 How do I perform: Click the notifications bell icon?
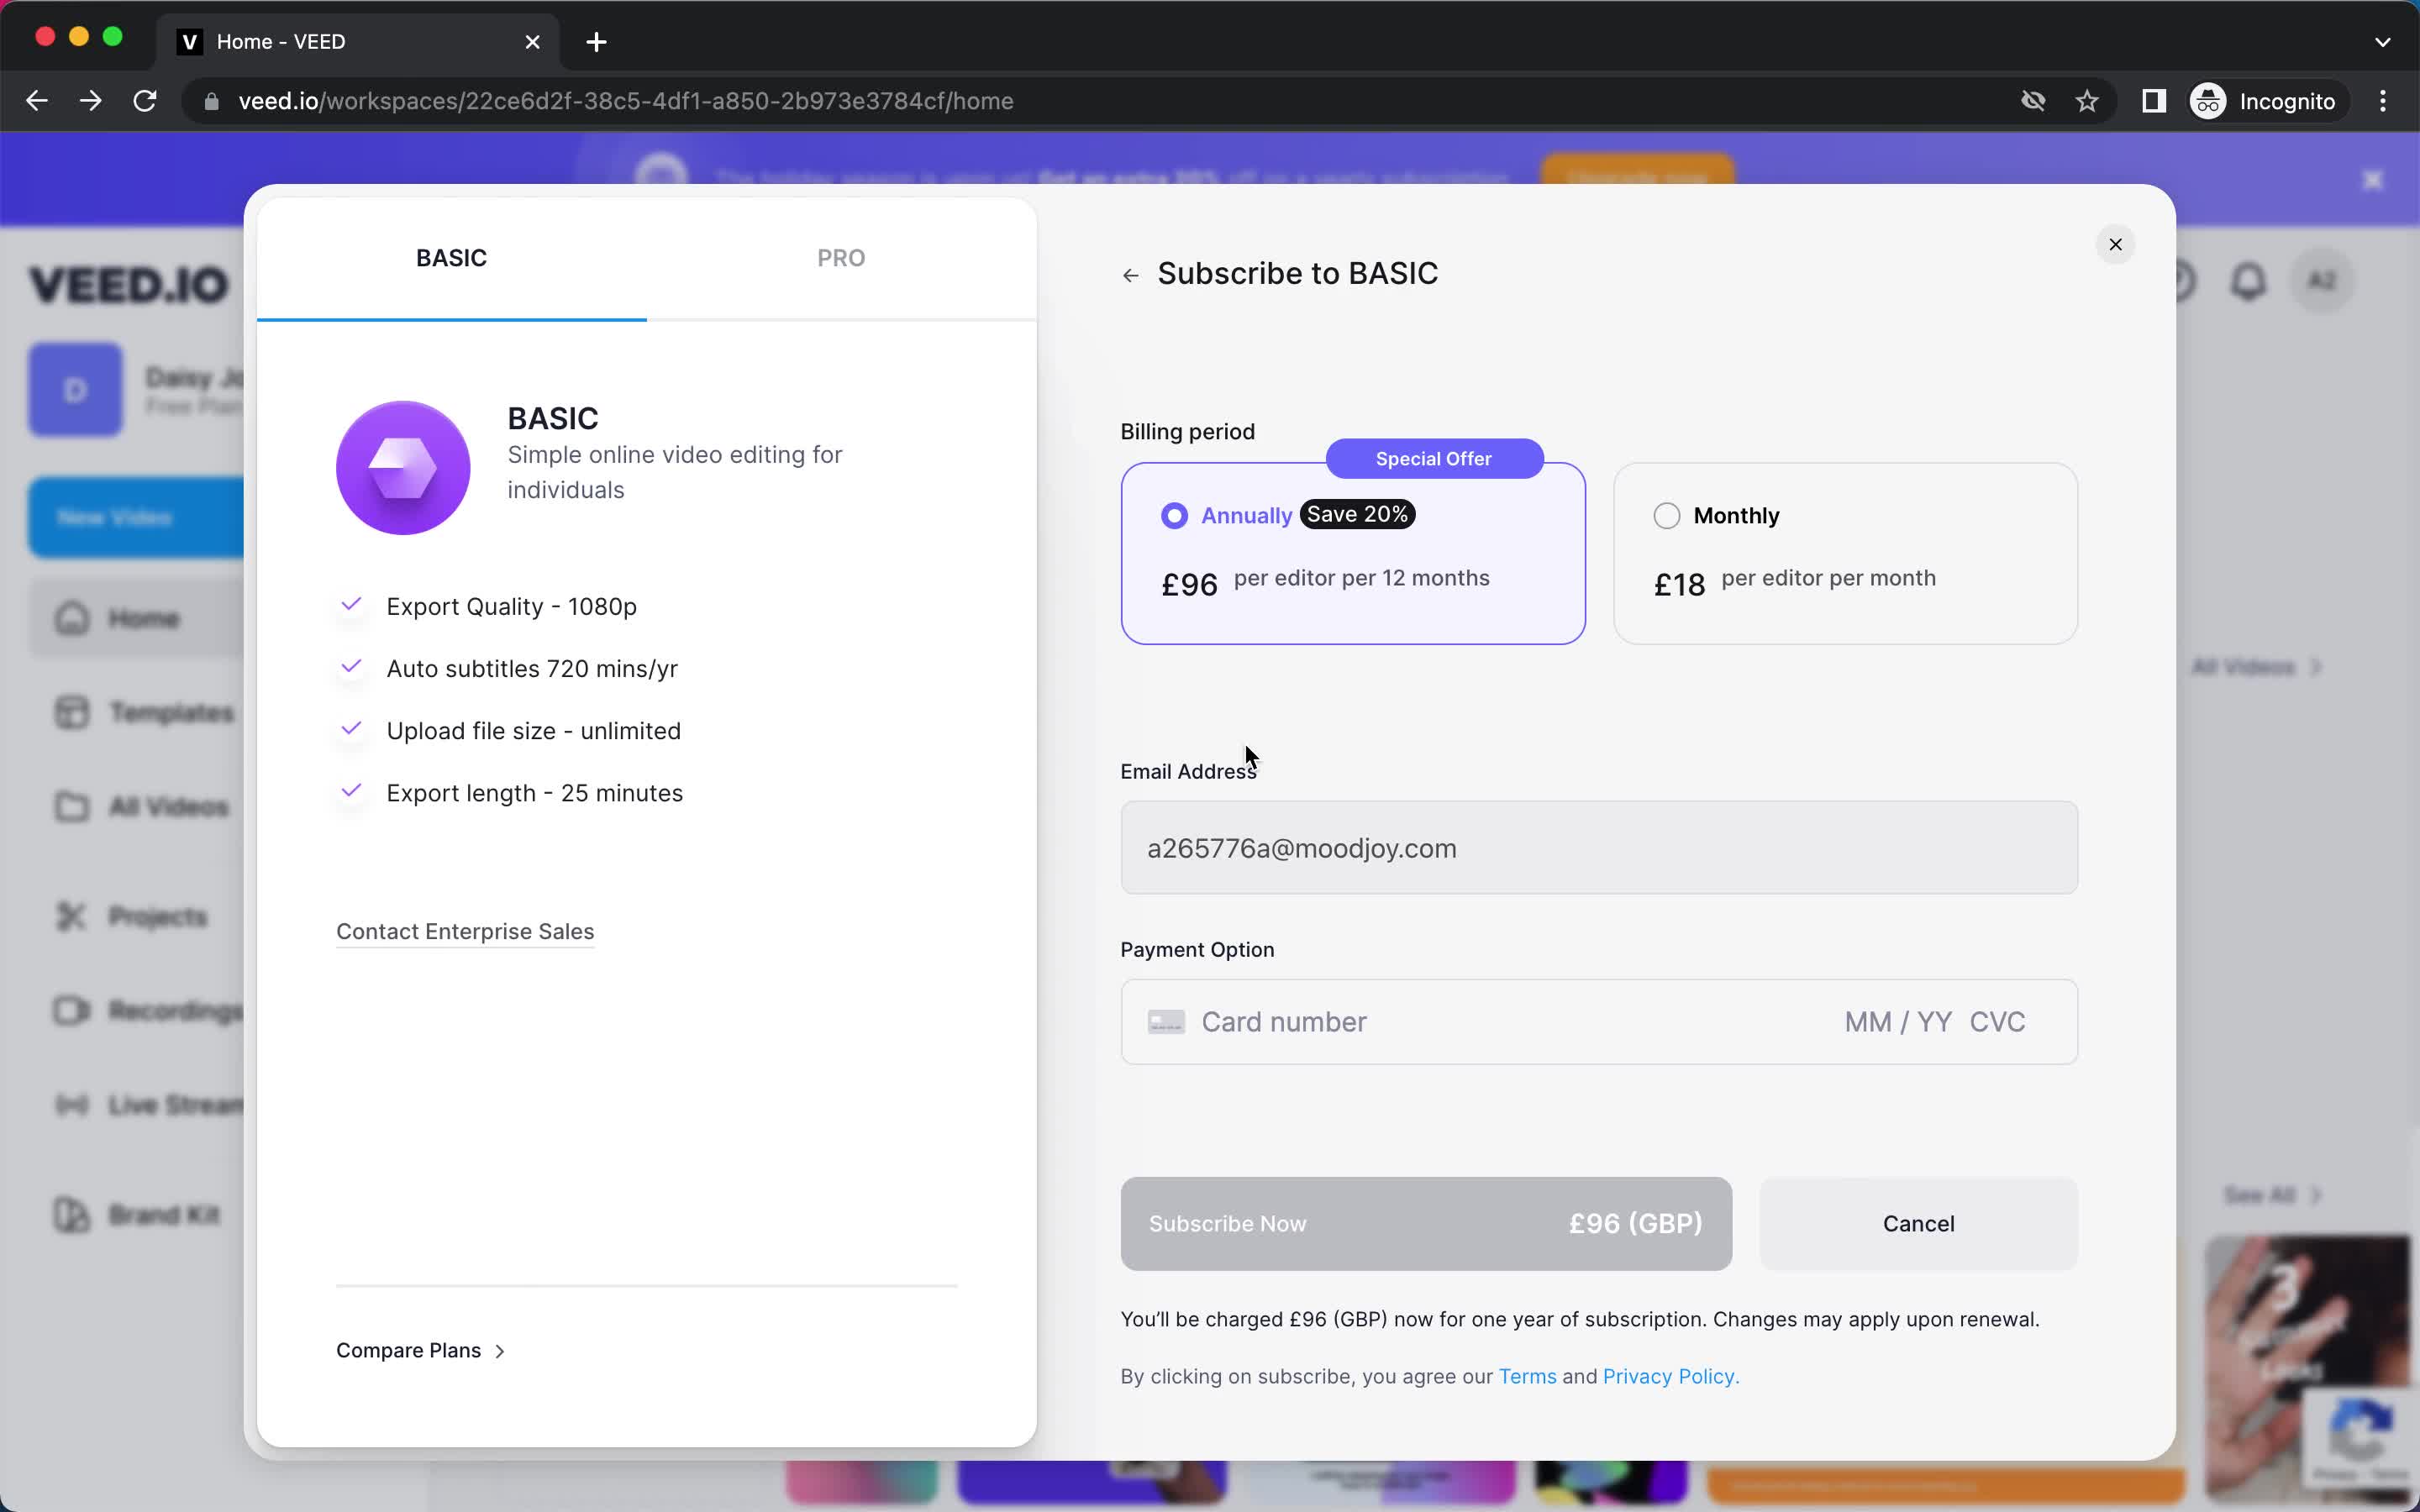(2248, 281)
